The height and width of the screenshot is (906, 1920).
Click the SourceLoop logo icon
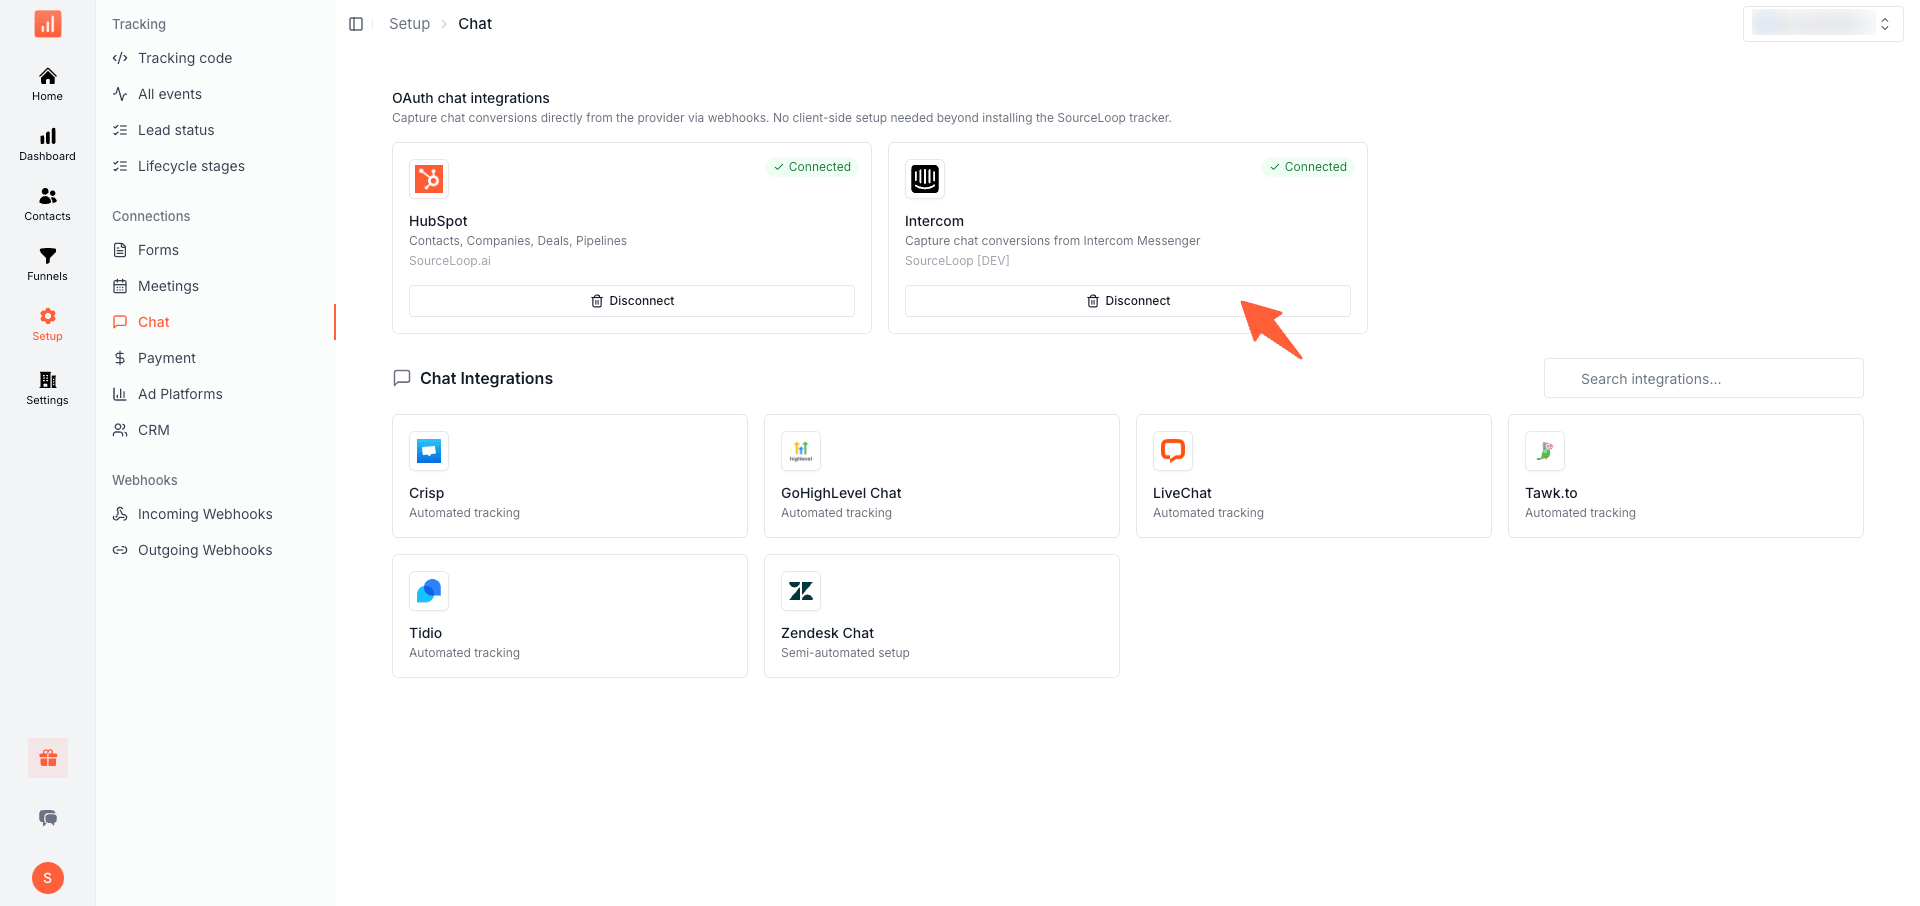pos(47,24)
